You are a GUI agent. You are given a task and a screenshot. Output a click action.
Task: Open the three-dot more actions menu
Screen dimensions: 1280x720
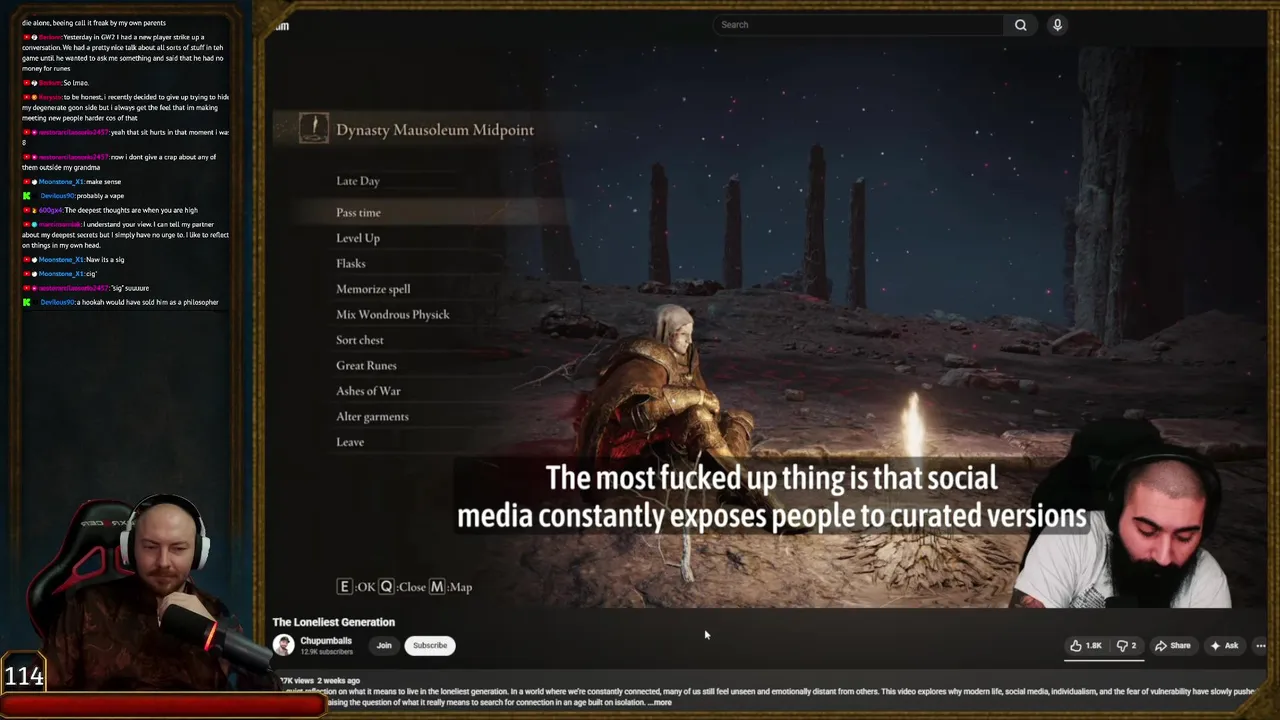(x=1260, y=646)
